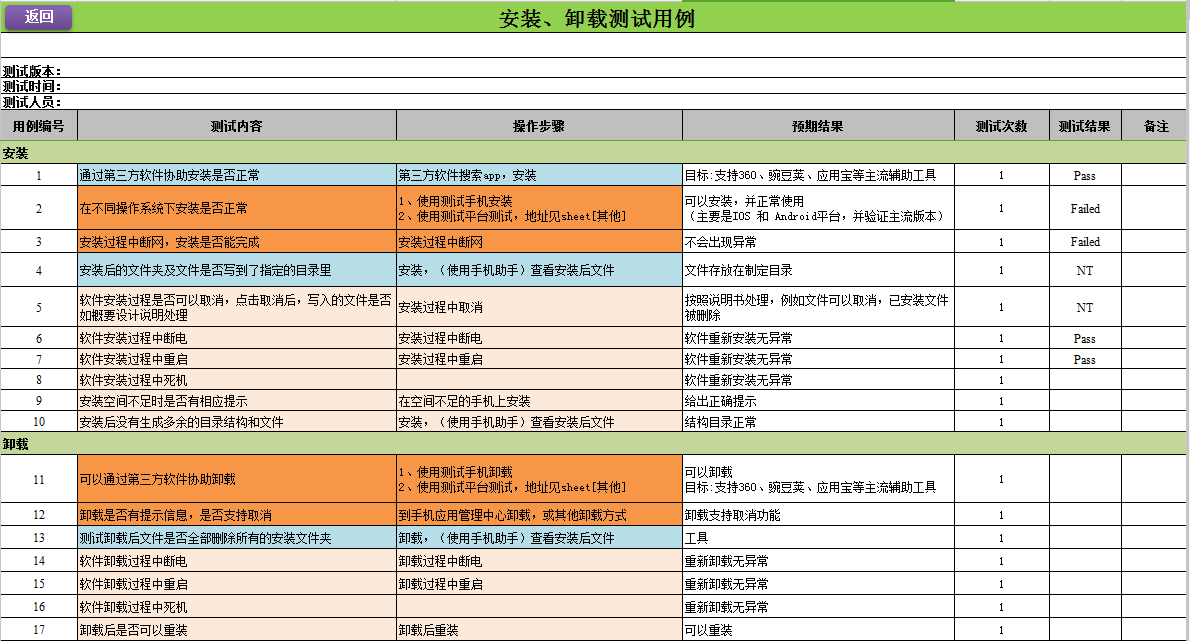Click the empty 备注 cell of case 1

click(x=1154, y=175)
